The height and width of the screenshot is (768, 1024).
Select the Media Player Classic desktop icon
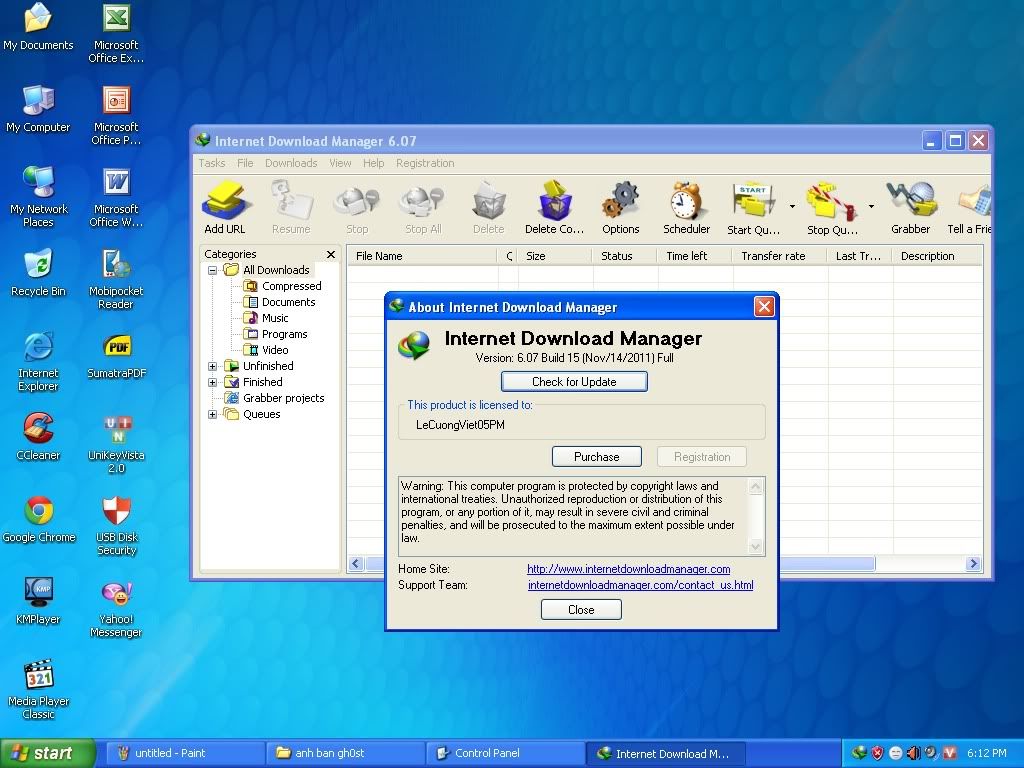(38, 690)
